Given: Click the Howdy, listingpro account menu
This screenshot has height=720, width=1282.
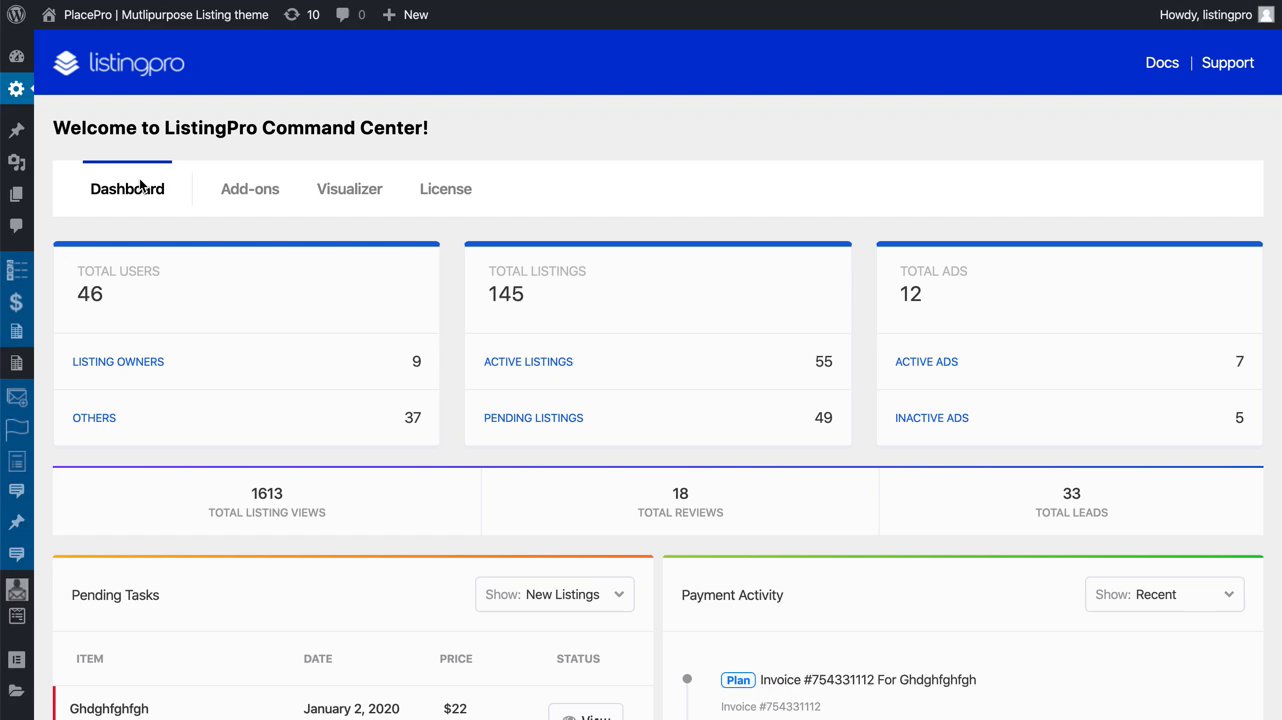Looking at the screenshot, I should point(1216,15).
